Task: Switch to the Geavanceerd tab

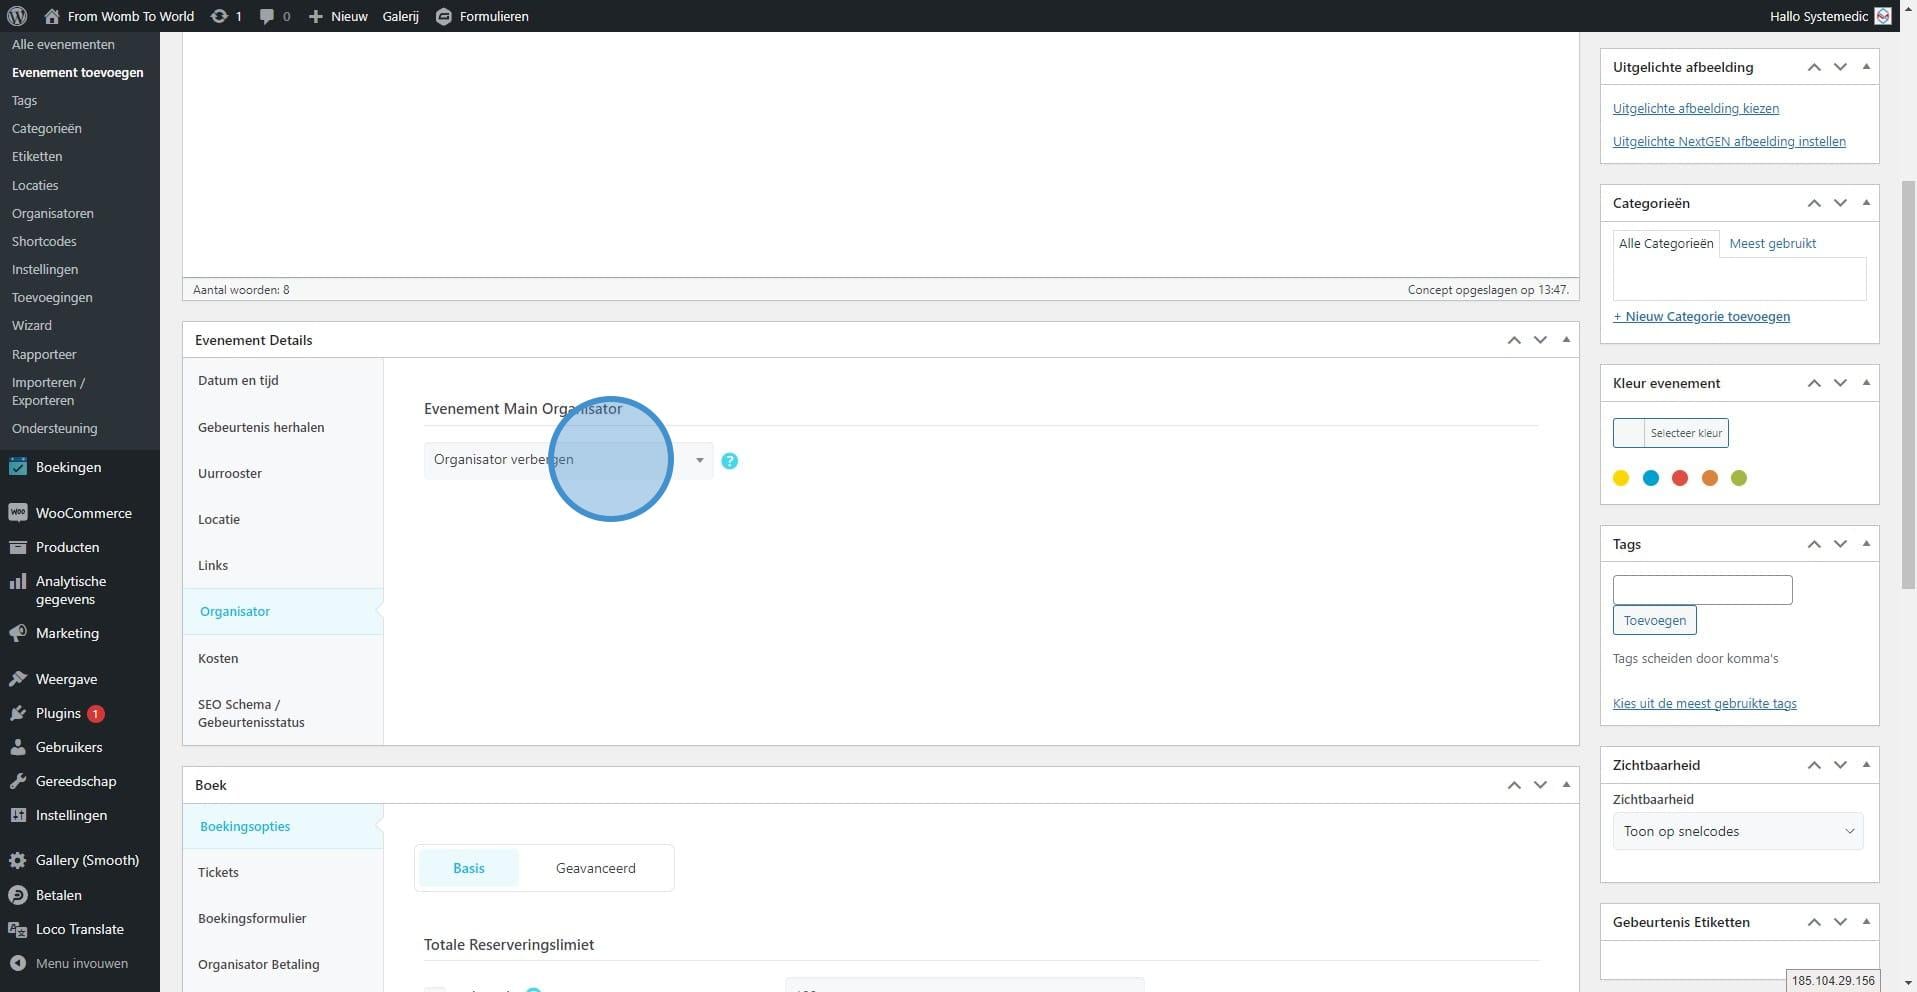Action: click(x=595, y=868)
